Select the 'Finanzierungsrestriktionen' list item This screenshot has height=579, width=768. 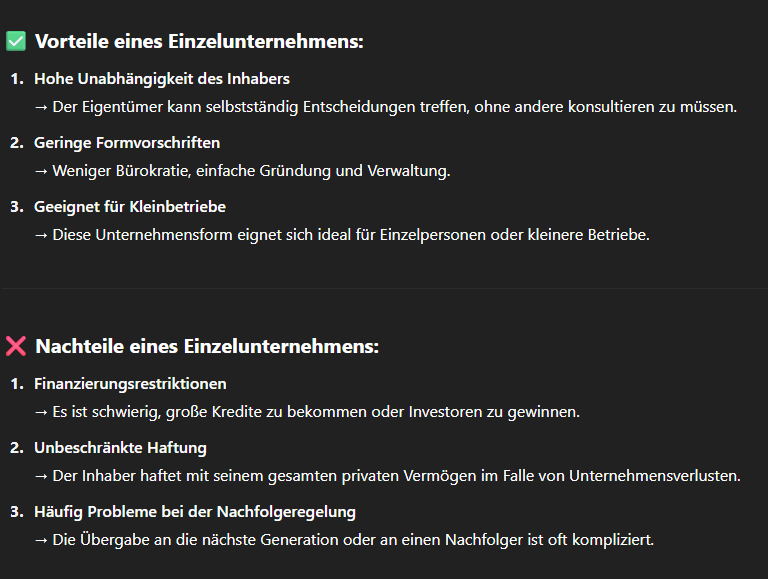[x=130, y=384]
